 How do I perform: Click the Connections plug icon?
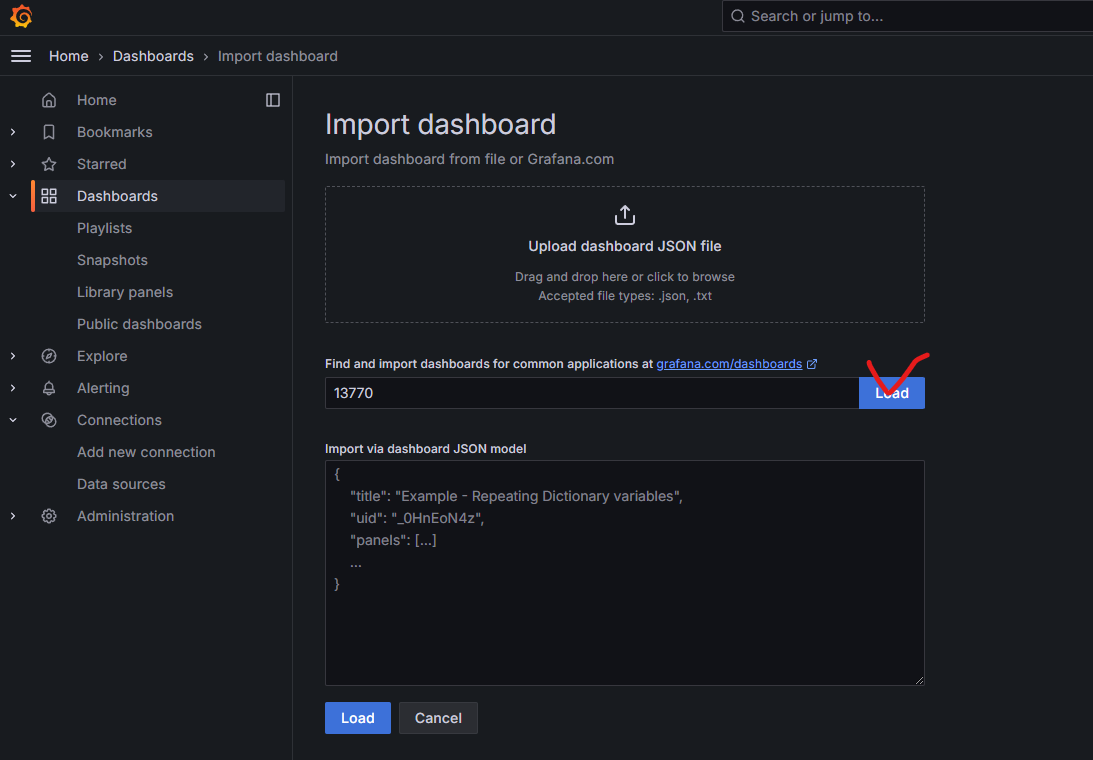pyautogui.click(x=48, y=420)
